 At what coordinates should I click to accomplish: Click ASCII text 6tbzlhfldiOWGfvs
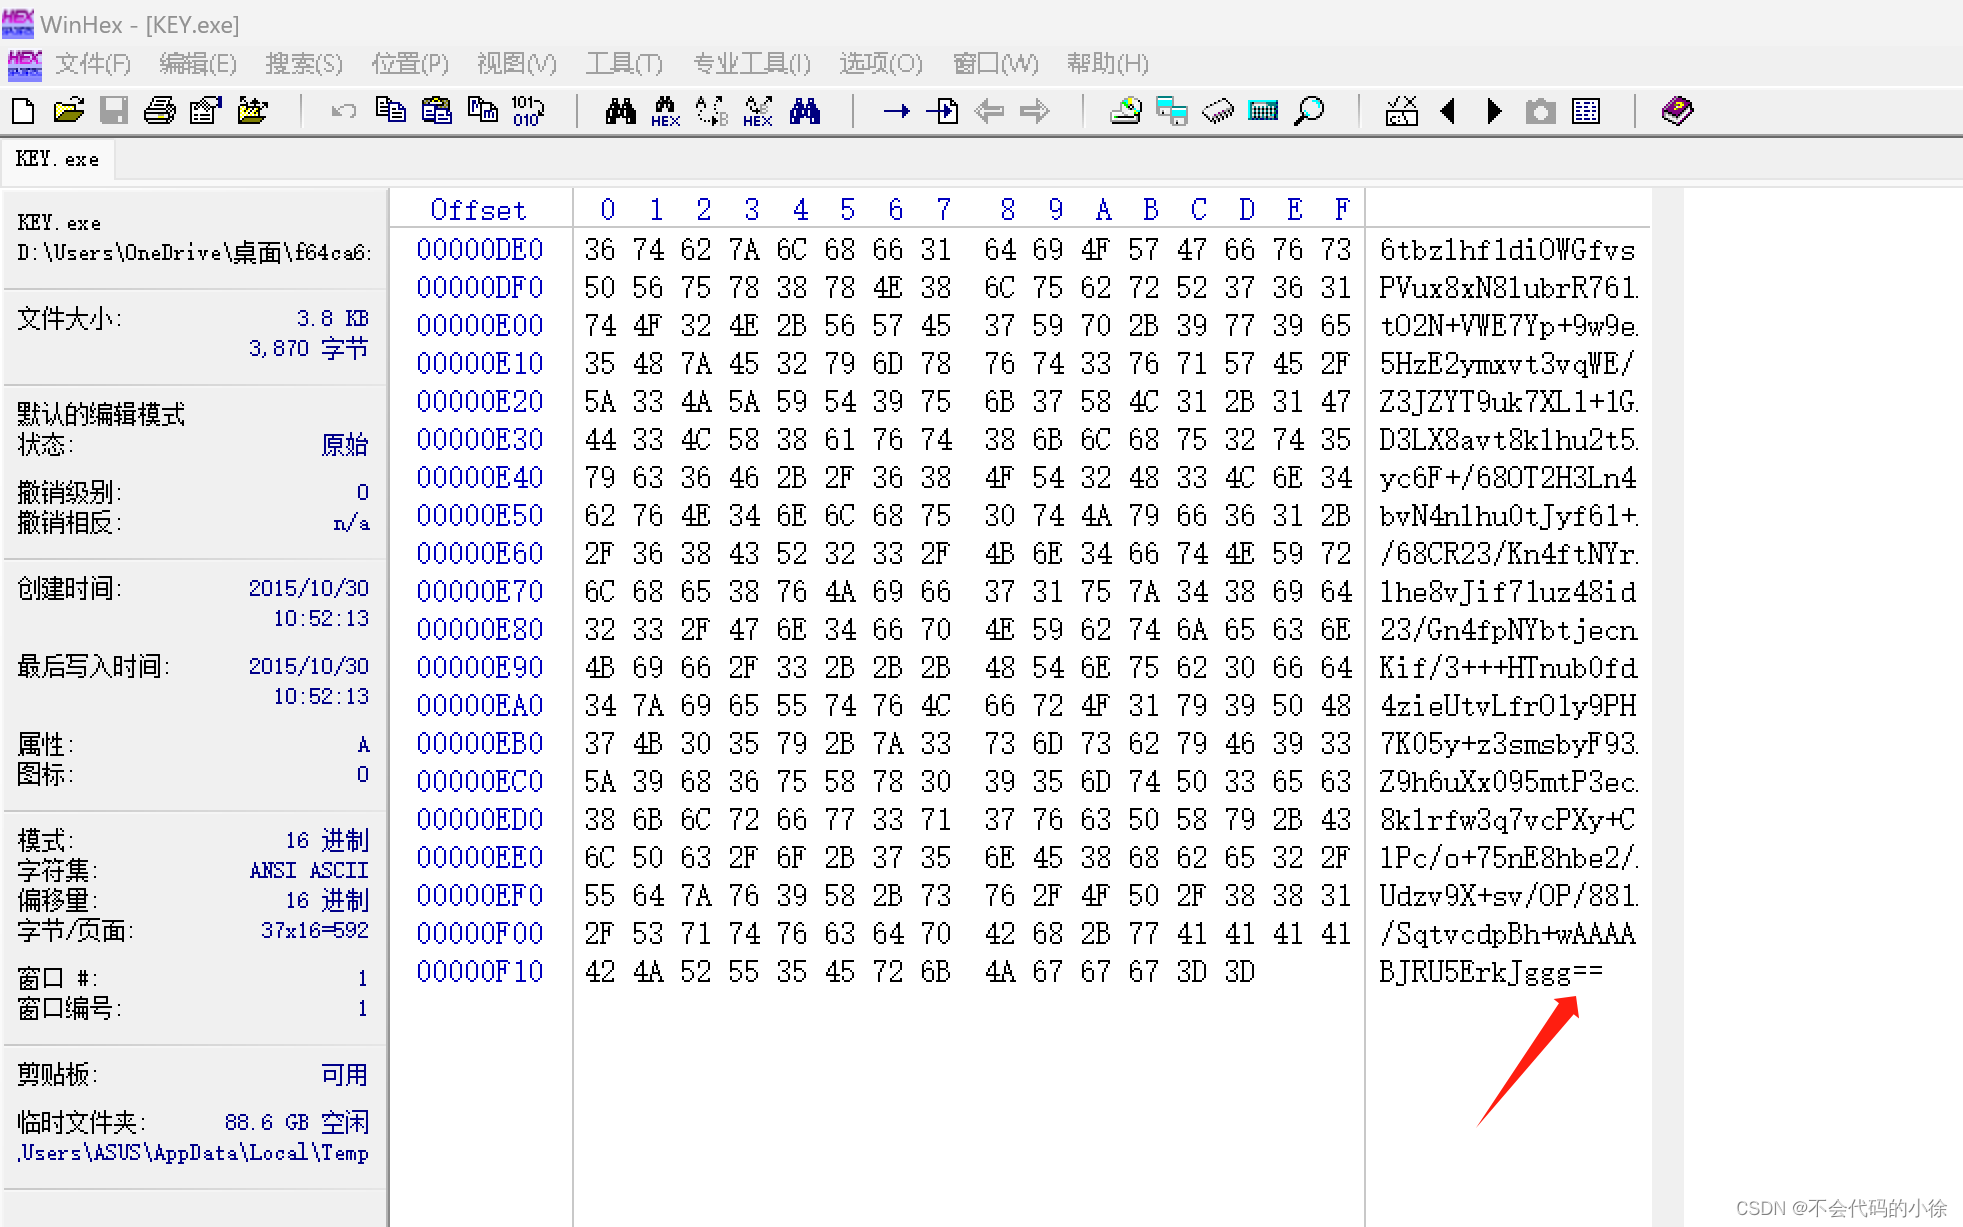click(x=1507, y=250)
